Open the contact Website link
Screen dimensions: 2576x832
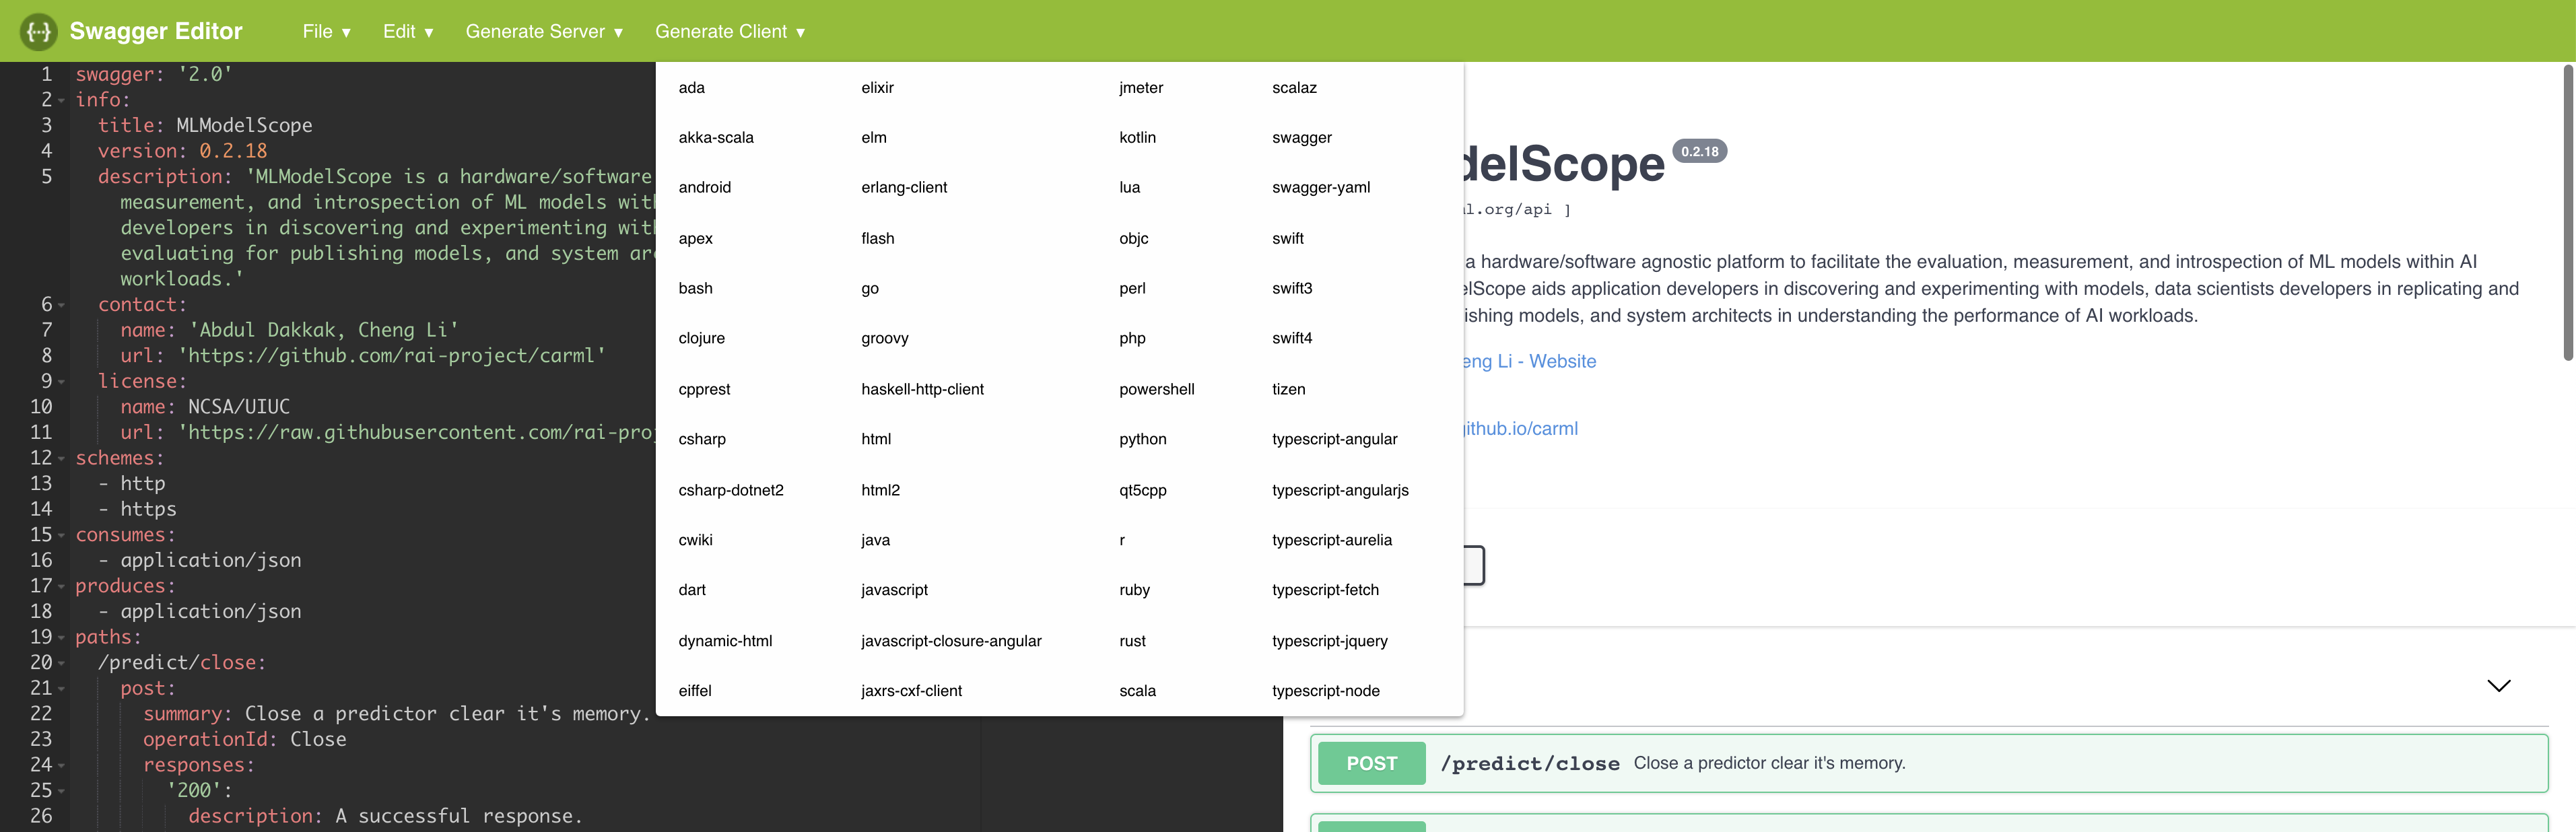click(1530, 362)
